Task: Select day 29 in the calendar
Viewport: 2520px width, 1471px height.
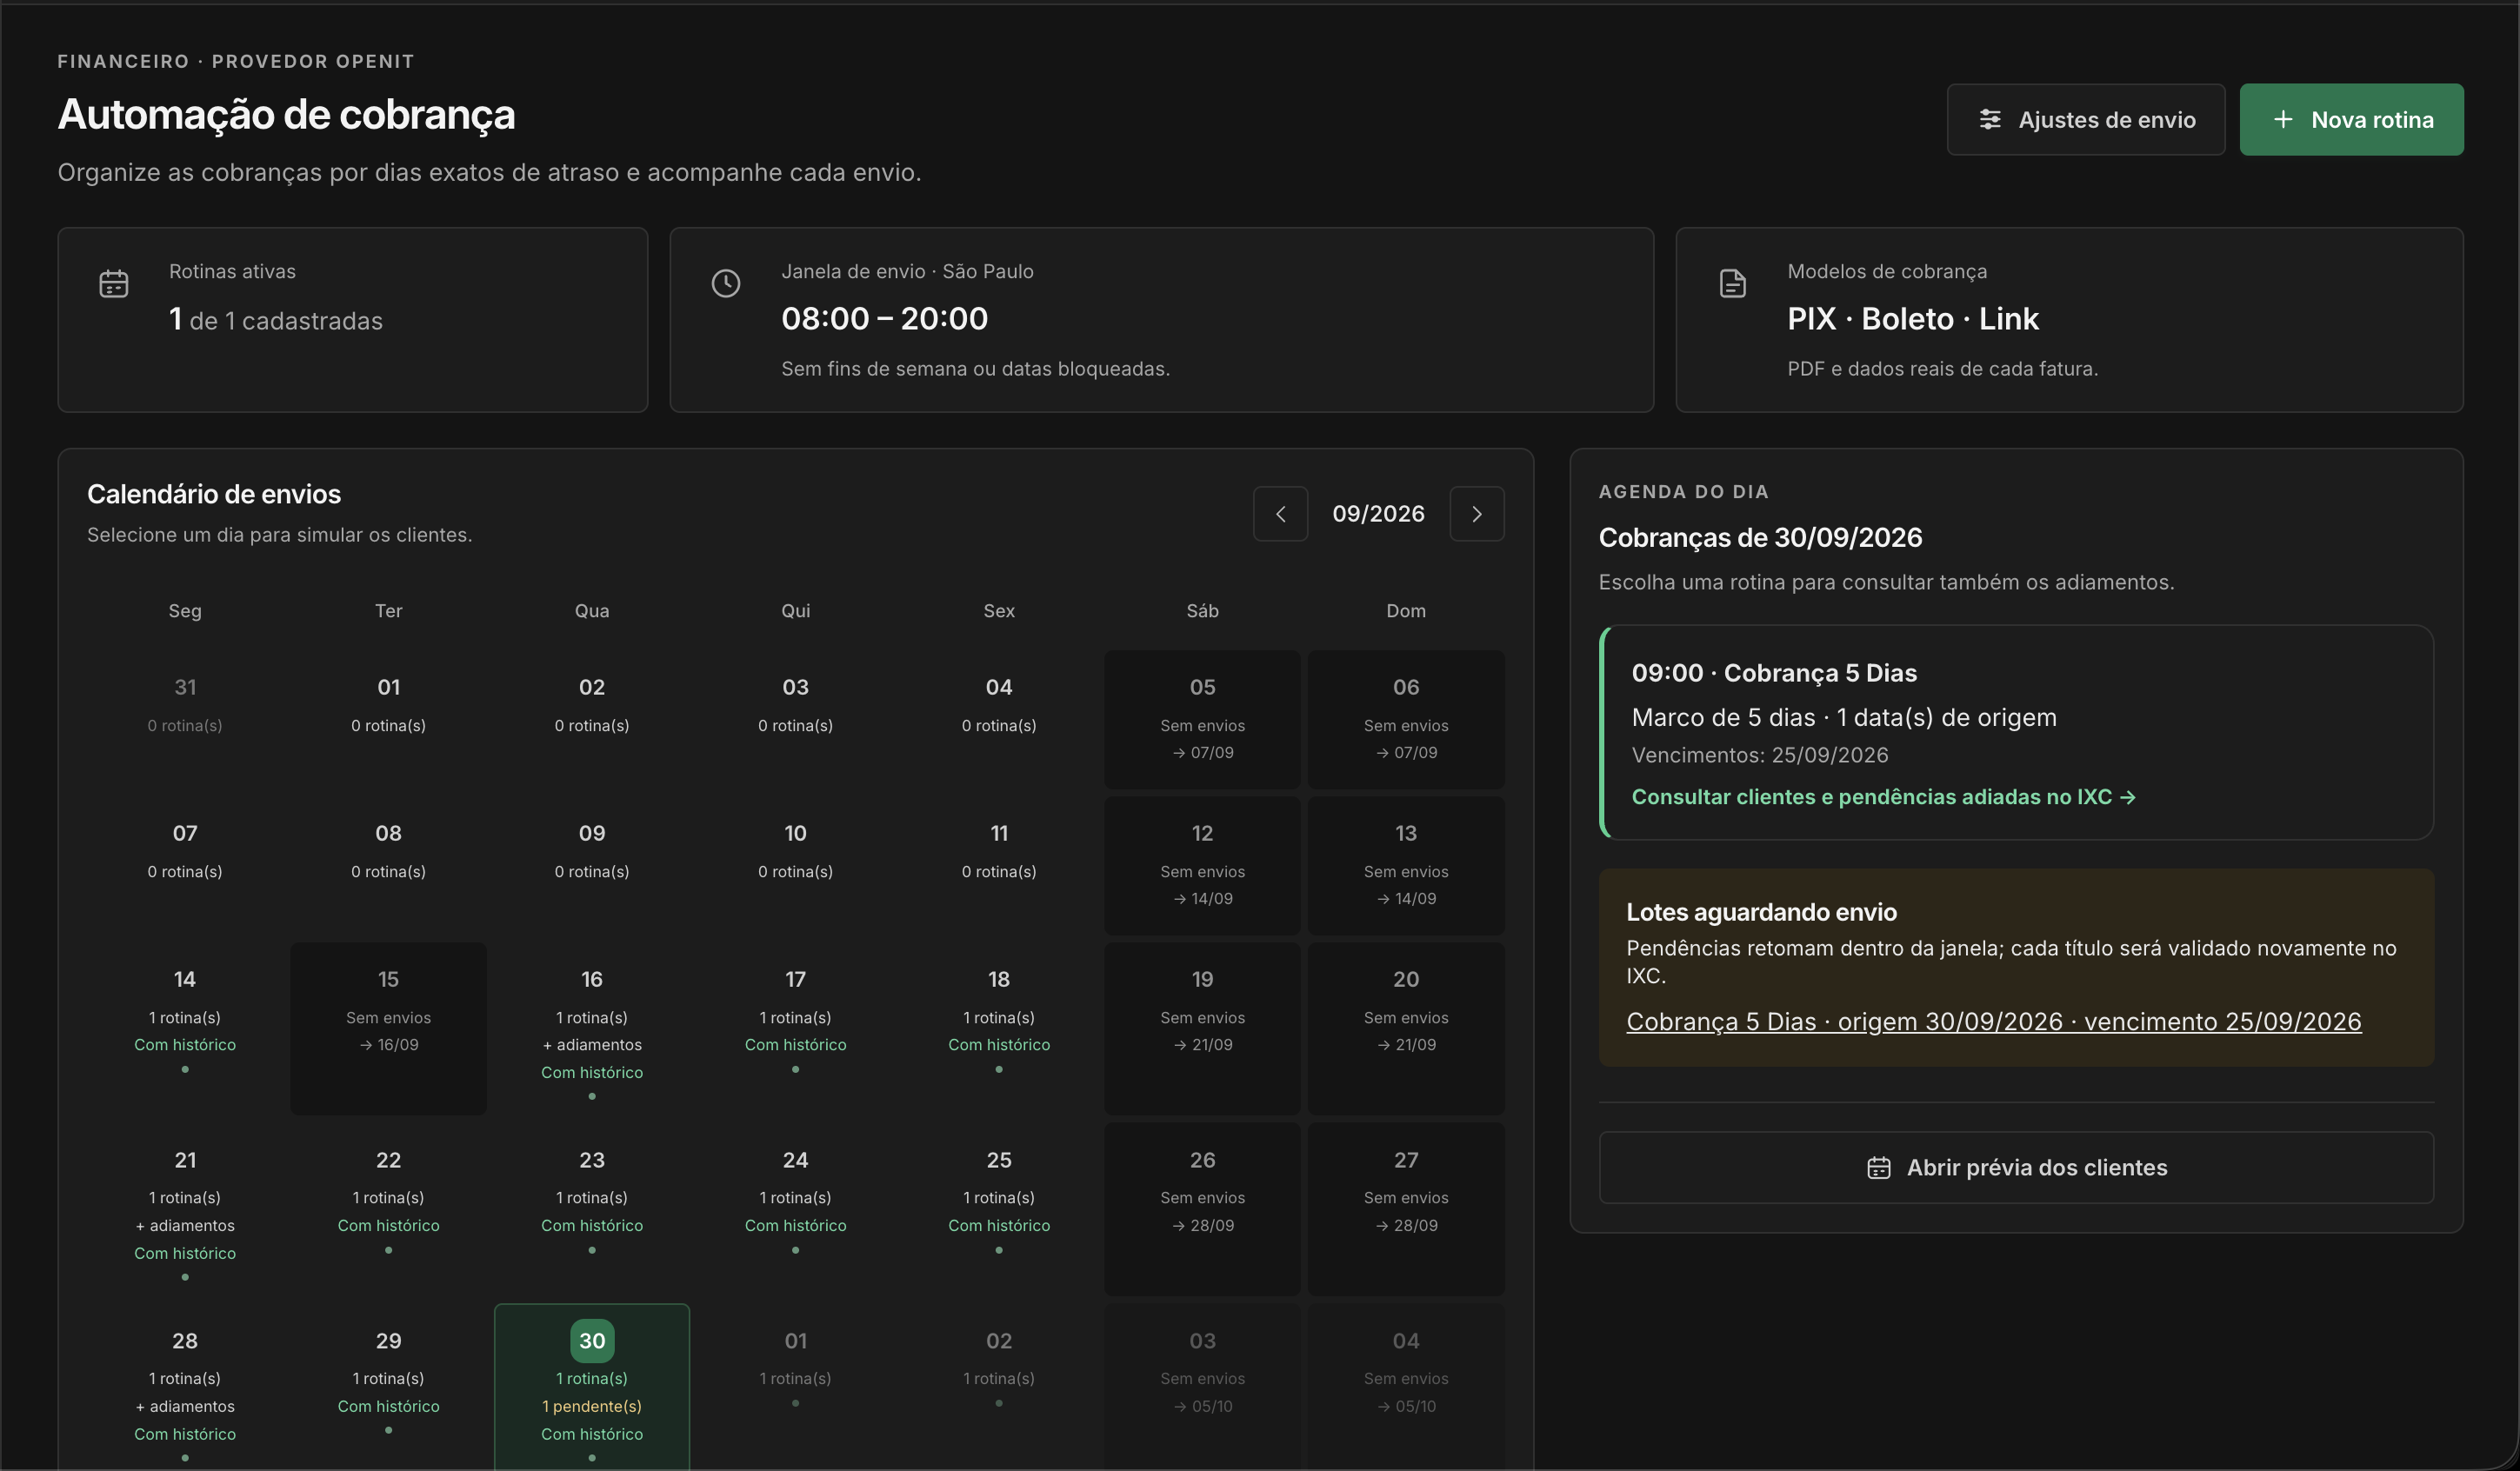Action: click(389, 1386)
